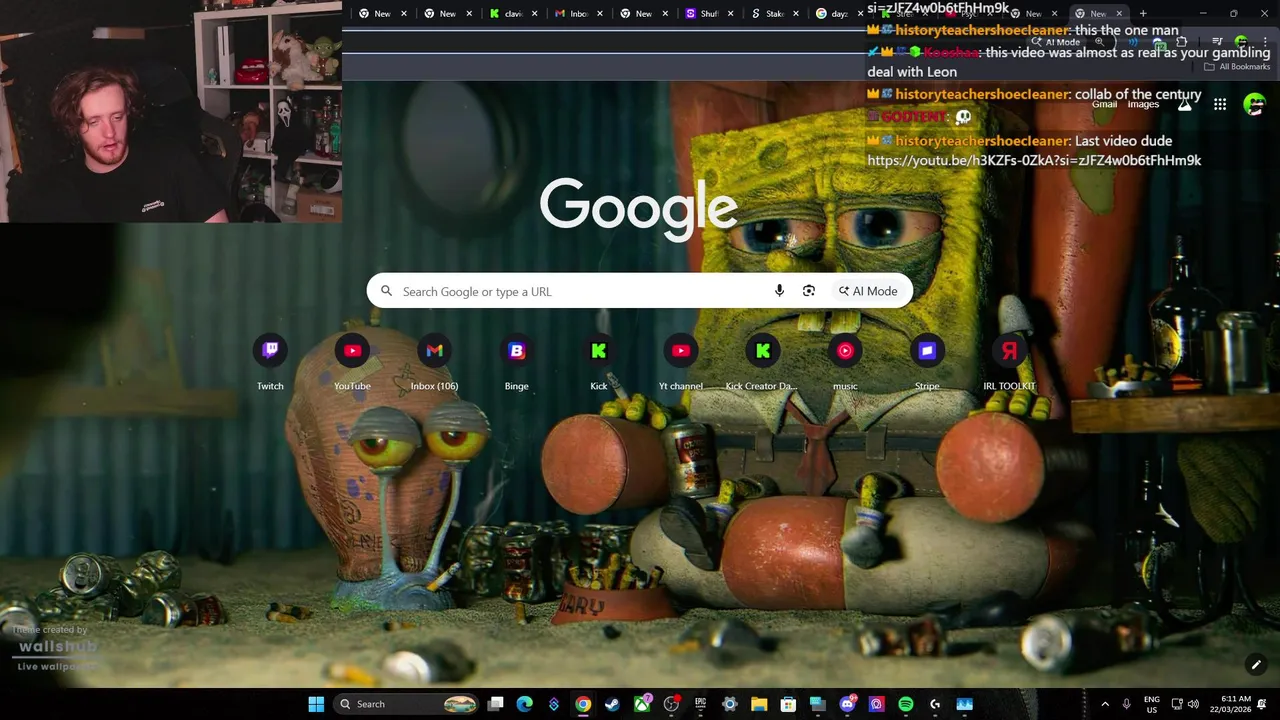Viewport: 1280px width, 720px height.
Task: Open Spotify from the taskbar
Action: [x=905, y=704]
